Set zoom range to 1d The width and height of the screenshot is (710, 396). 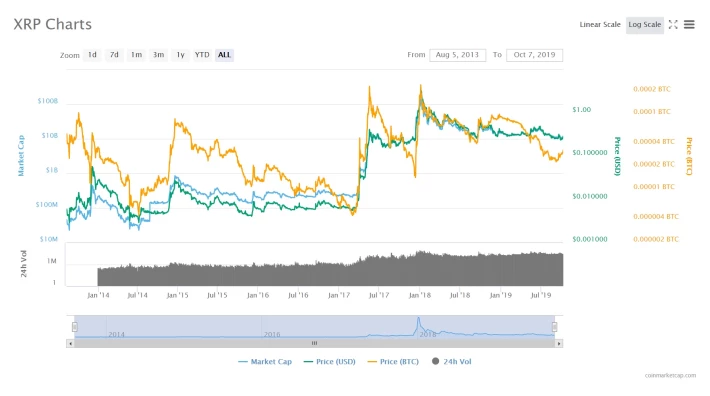[x=92, y=55]
